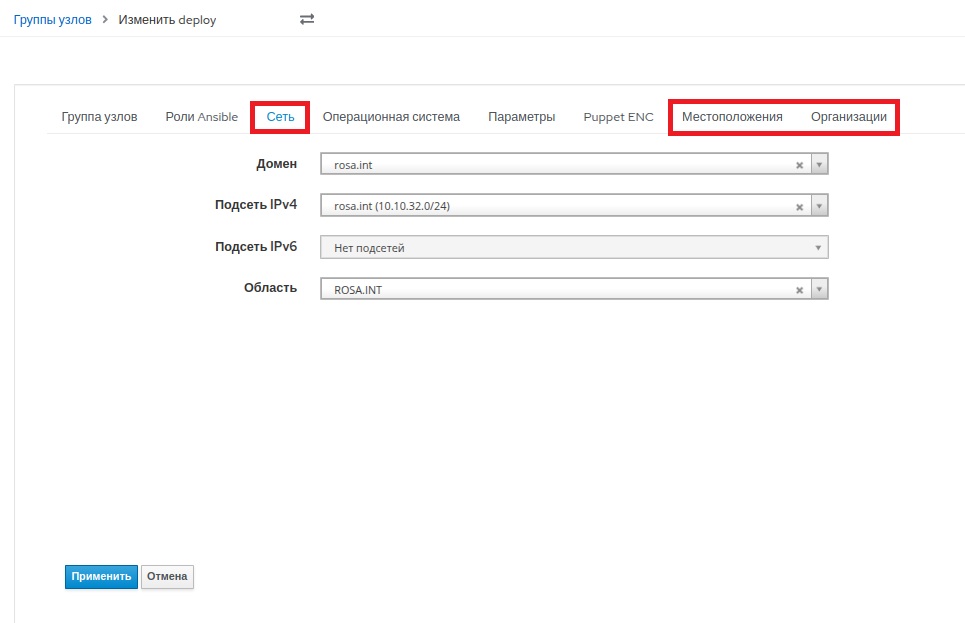The image size is (965, 623).
Task: Clear the Домен field with x icon
Action: (799, 165)
